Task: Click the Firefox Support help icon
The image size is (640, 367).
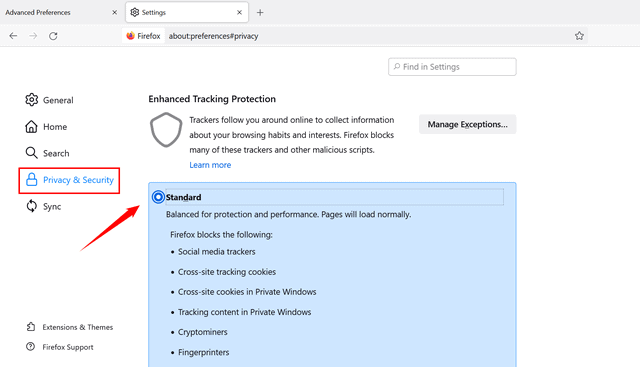Action: click(x=31, y=347)
